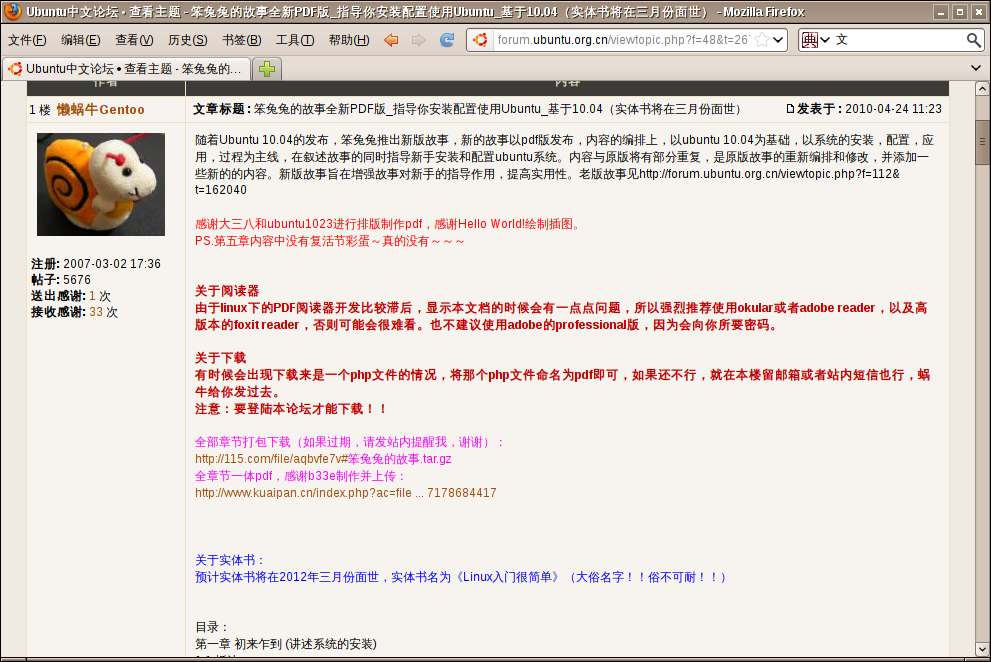Maximize the Firefox window
991x662 pixels.
tap(960, 12)
